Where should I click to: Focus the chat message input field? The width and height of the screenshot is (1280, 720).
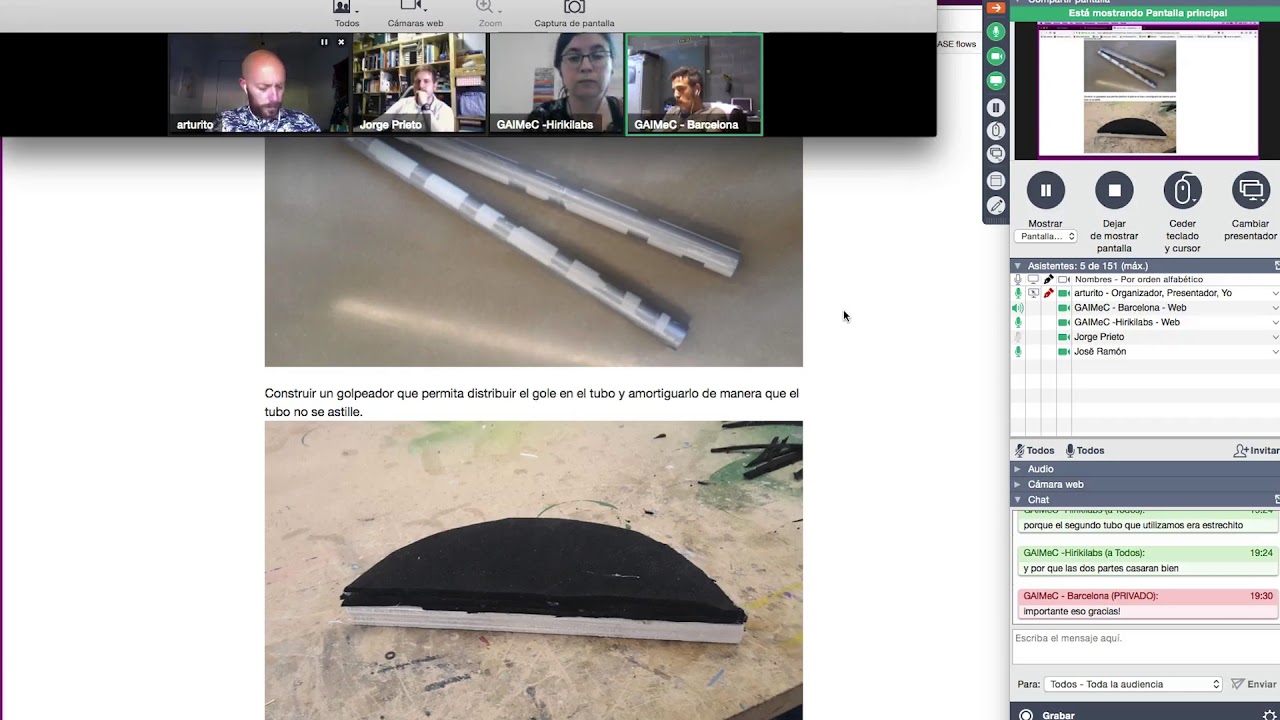1145,647
